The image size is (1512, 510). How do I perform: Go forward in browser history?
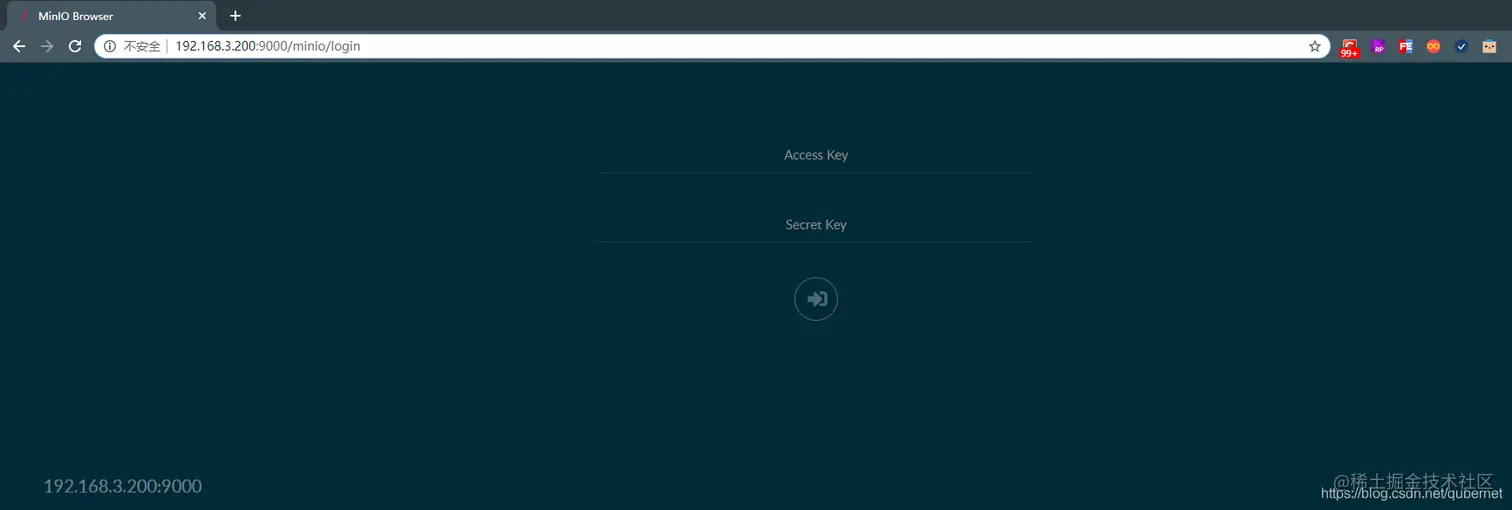point(47,46)
